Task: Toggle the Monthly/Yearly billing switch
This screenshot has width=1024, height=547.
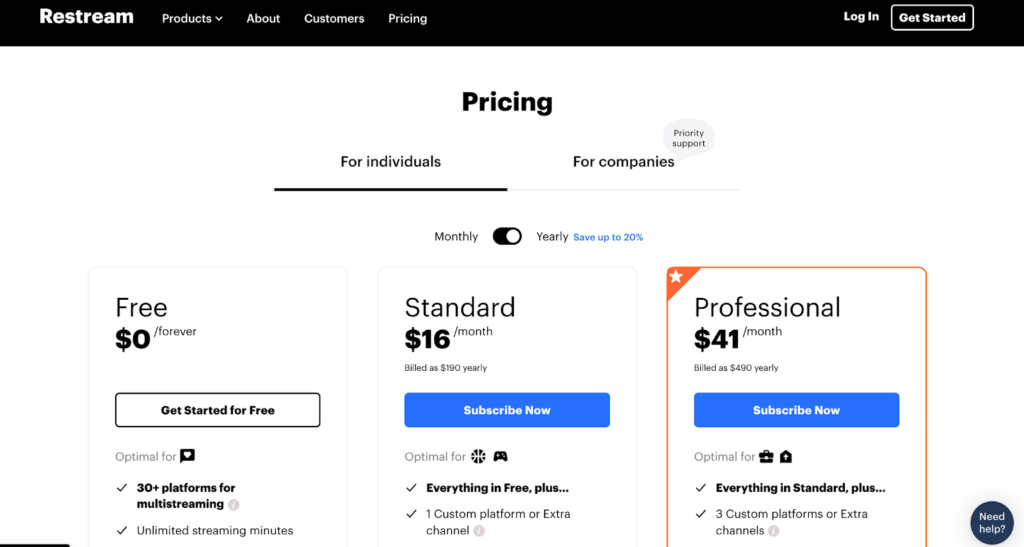Action: click(x=507, y=236)
